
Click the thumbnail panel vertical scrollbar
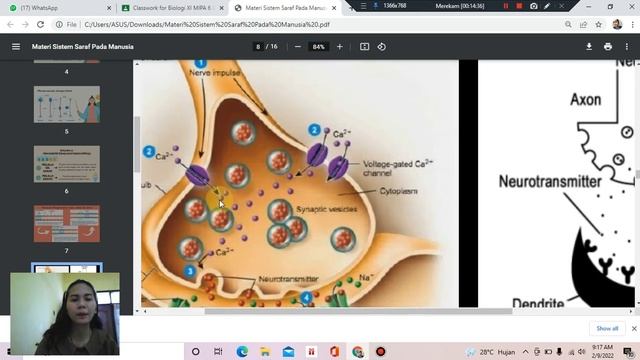(137, 145)
